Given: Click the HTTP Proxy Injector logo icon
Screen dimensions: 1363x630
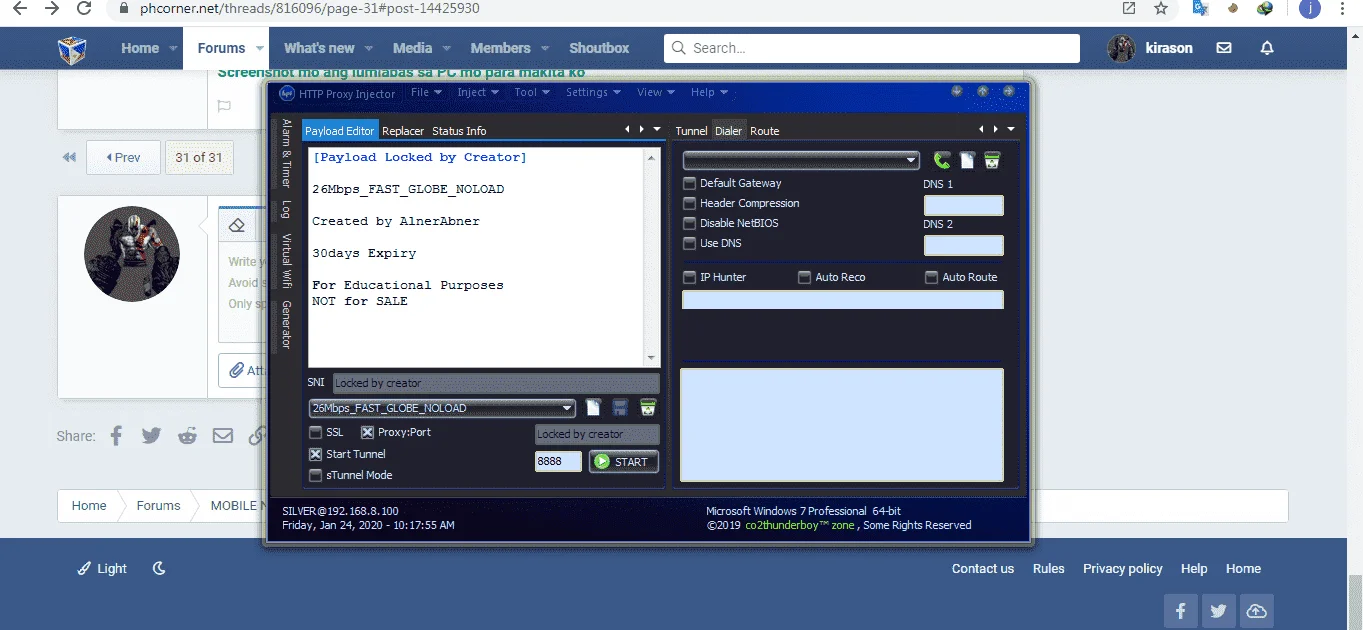Looking at the screenshot, I should pos(287,93).
